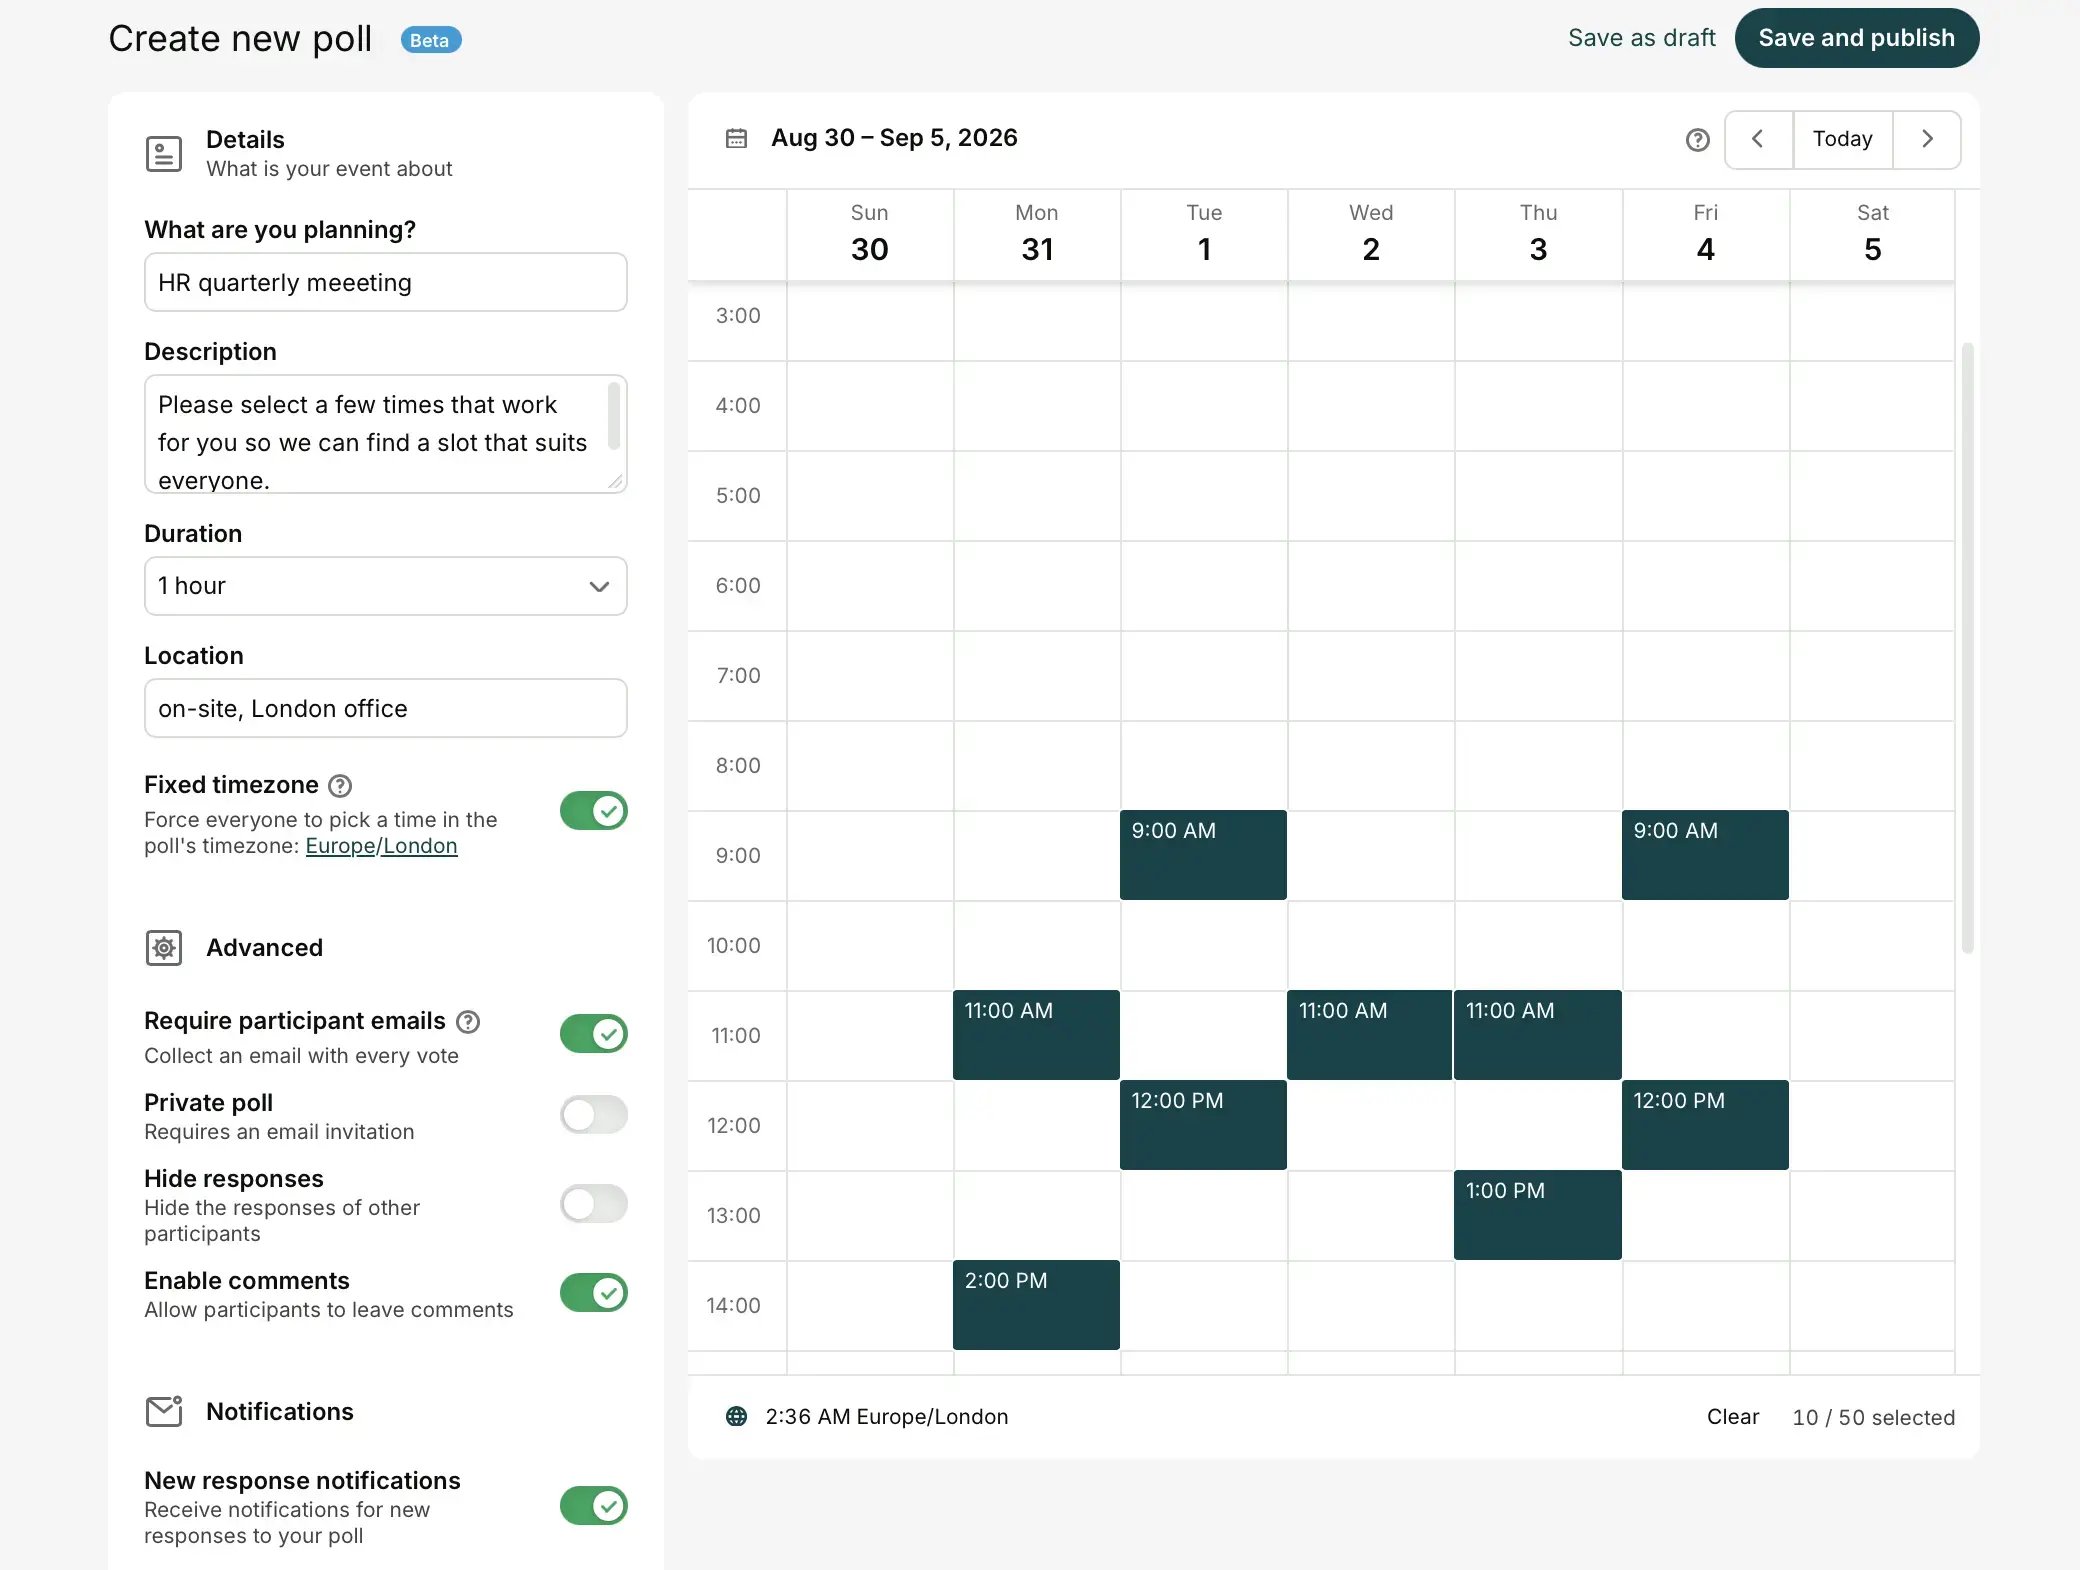Disable the Fixed timezone toggle

click(594, 811)
